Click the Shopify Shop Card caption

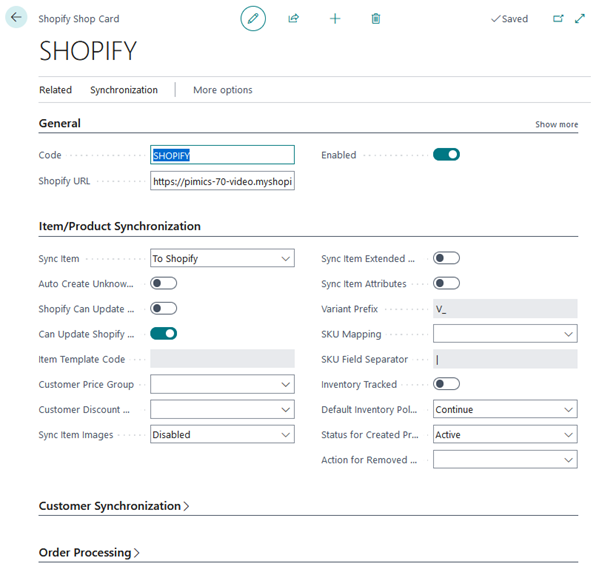coord(79,19)
